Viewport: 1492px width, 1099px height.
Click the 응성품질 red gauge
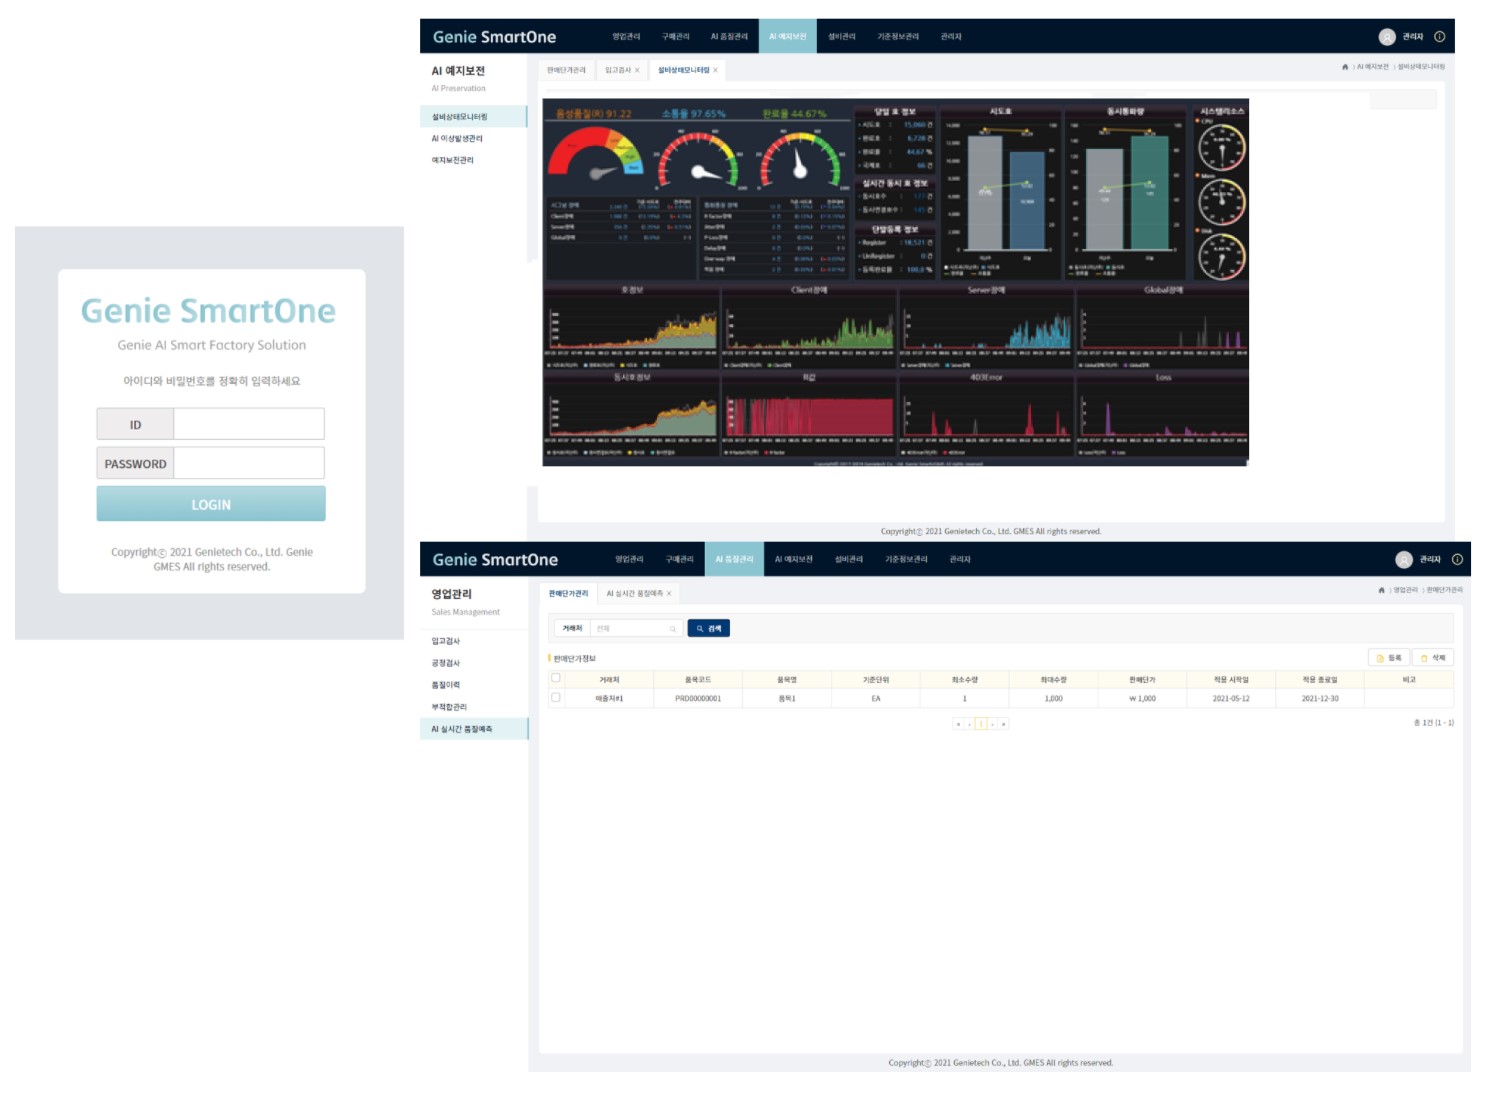(x=597, y=153)
